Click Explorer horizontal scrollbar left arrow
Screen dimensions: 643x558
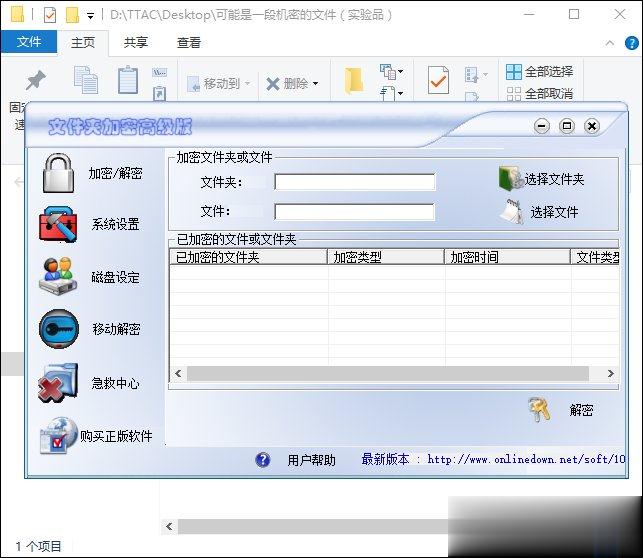[169, 526]
